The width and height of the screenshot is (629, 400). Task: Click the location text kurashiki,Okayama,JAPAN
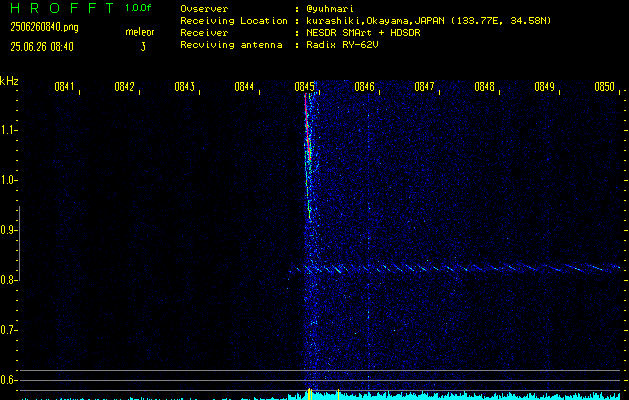pos(375,21)
